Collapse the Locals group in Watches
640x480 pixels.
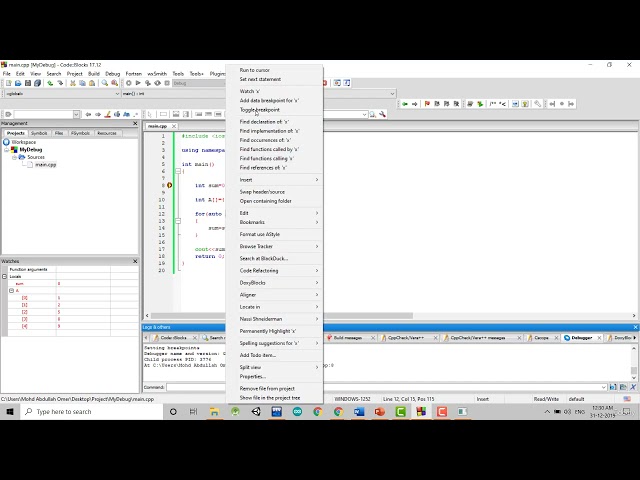tap(4, 276)
